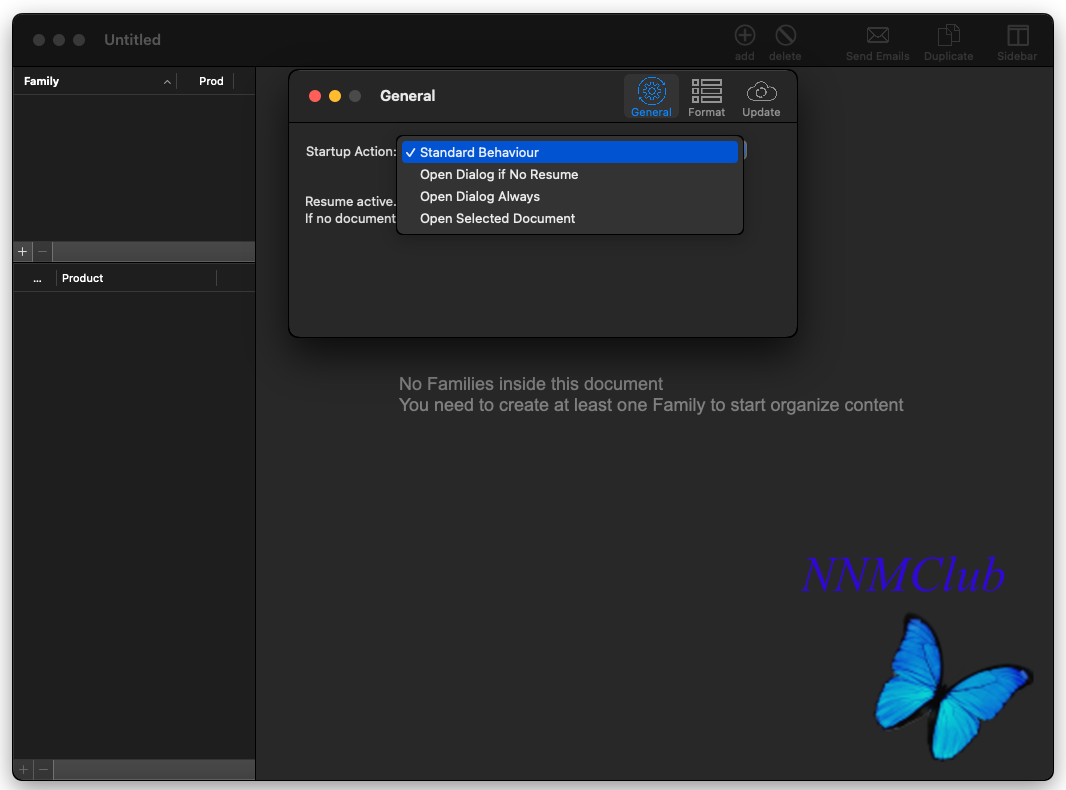
Task: Click the add icon in toolbar
Action: pyautogui.click(x=744, y=36)
